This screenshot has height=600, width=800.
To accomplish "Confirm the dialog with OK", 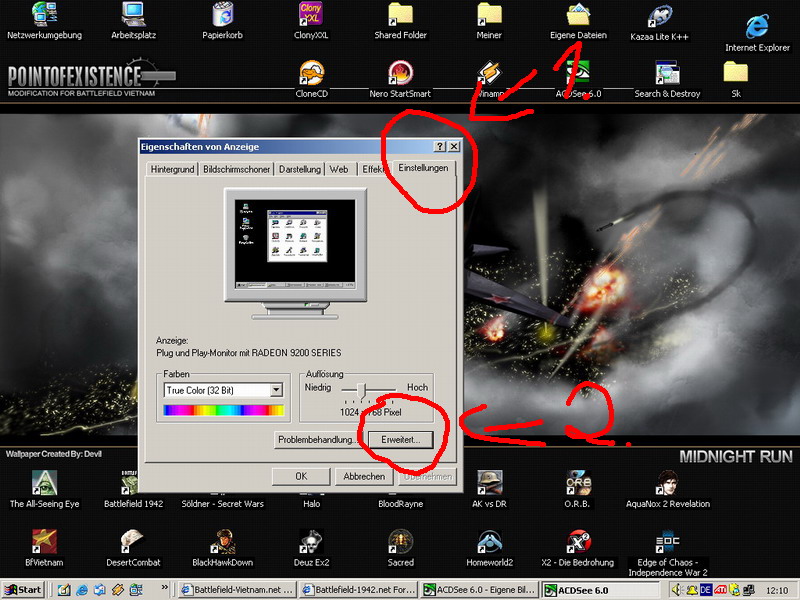I will pyautogui.click(x=301, y=477).
